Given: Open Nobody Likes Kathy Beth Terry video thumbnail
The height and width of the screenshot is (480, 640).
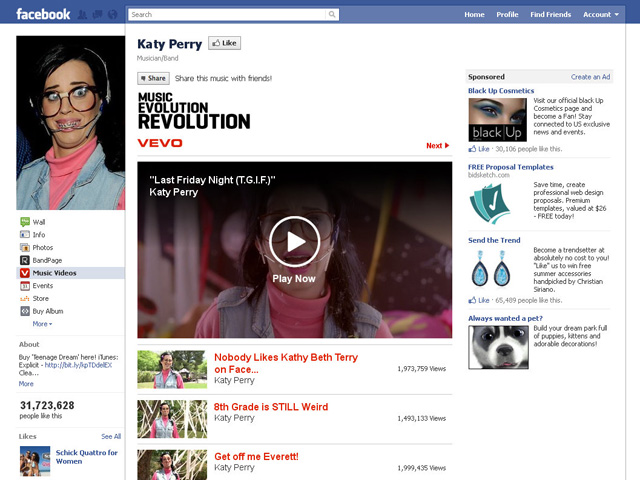Looking at the screenshot, I should click(x=172, y=369).
